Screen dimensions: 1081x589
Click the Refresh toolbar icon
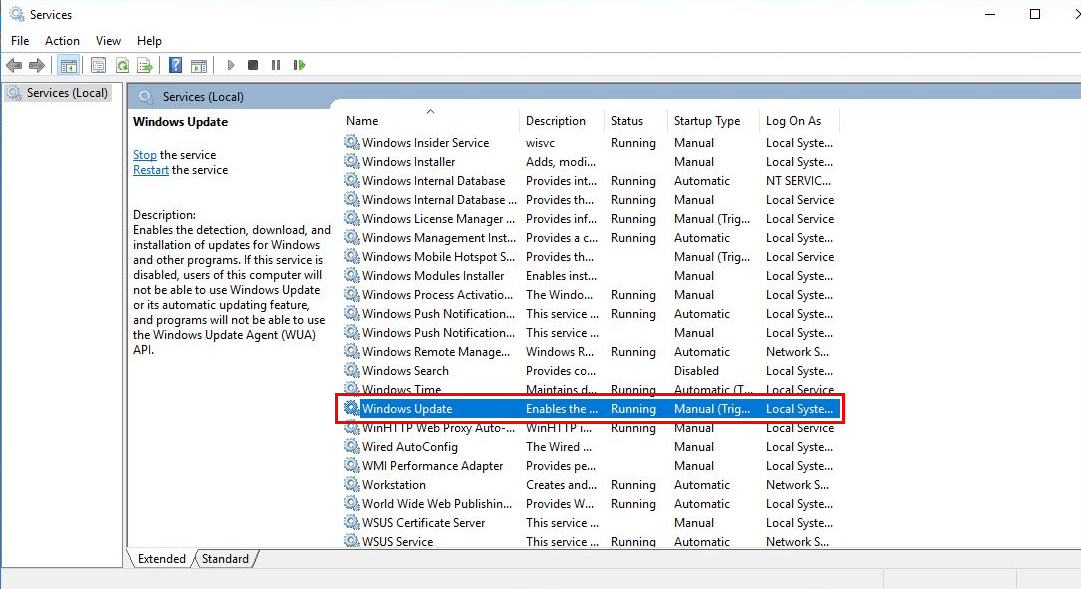(x=122, y=66)
